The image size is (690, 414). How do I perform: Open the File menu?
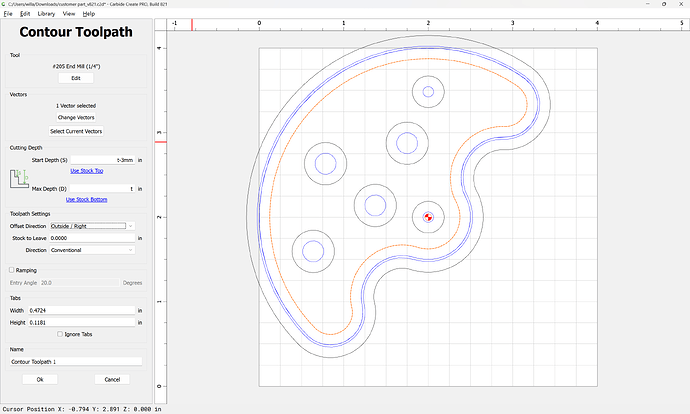(8, 14)
